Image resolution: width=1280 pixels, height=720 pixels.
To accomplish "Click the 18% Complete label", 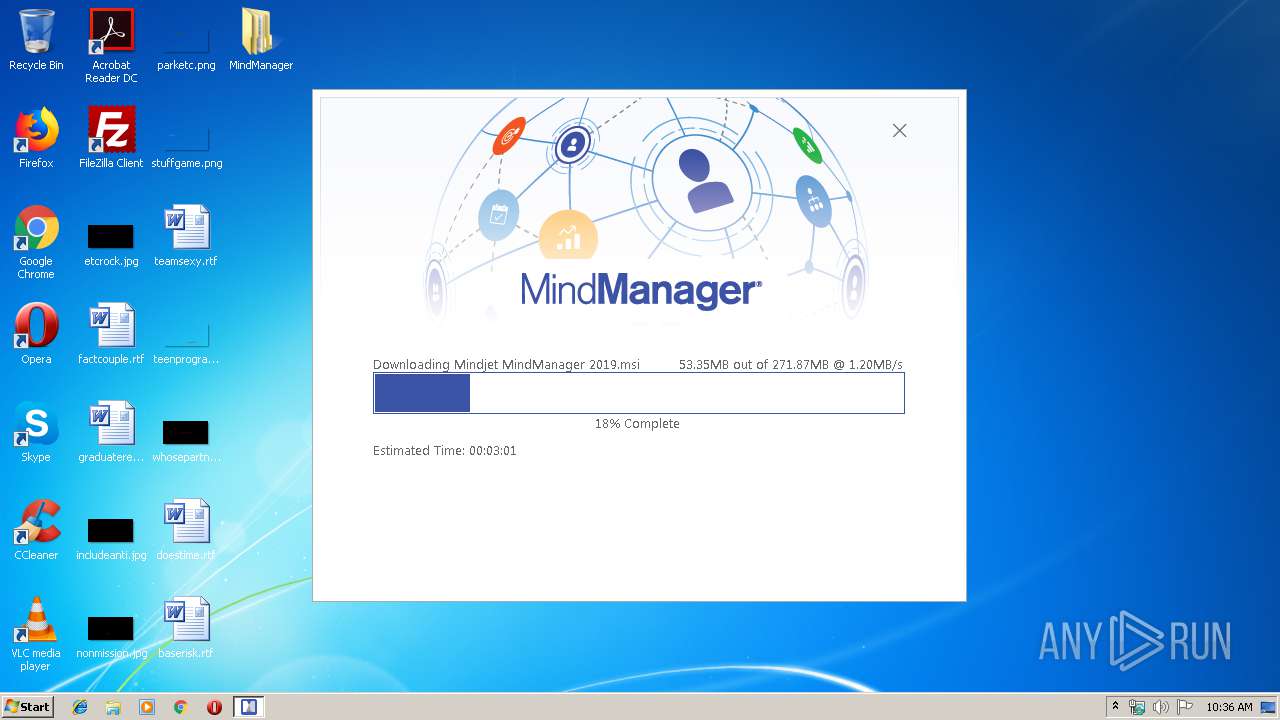I will pyautogui.click(x=637, y=424).
